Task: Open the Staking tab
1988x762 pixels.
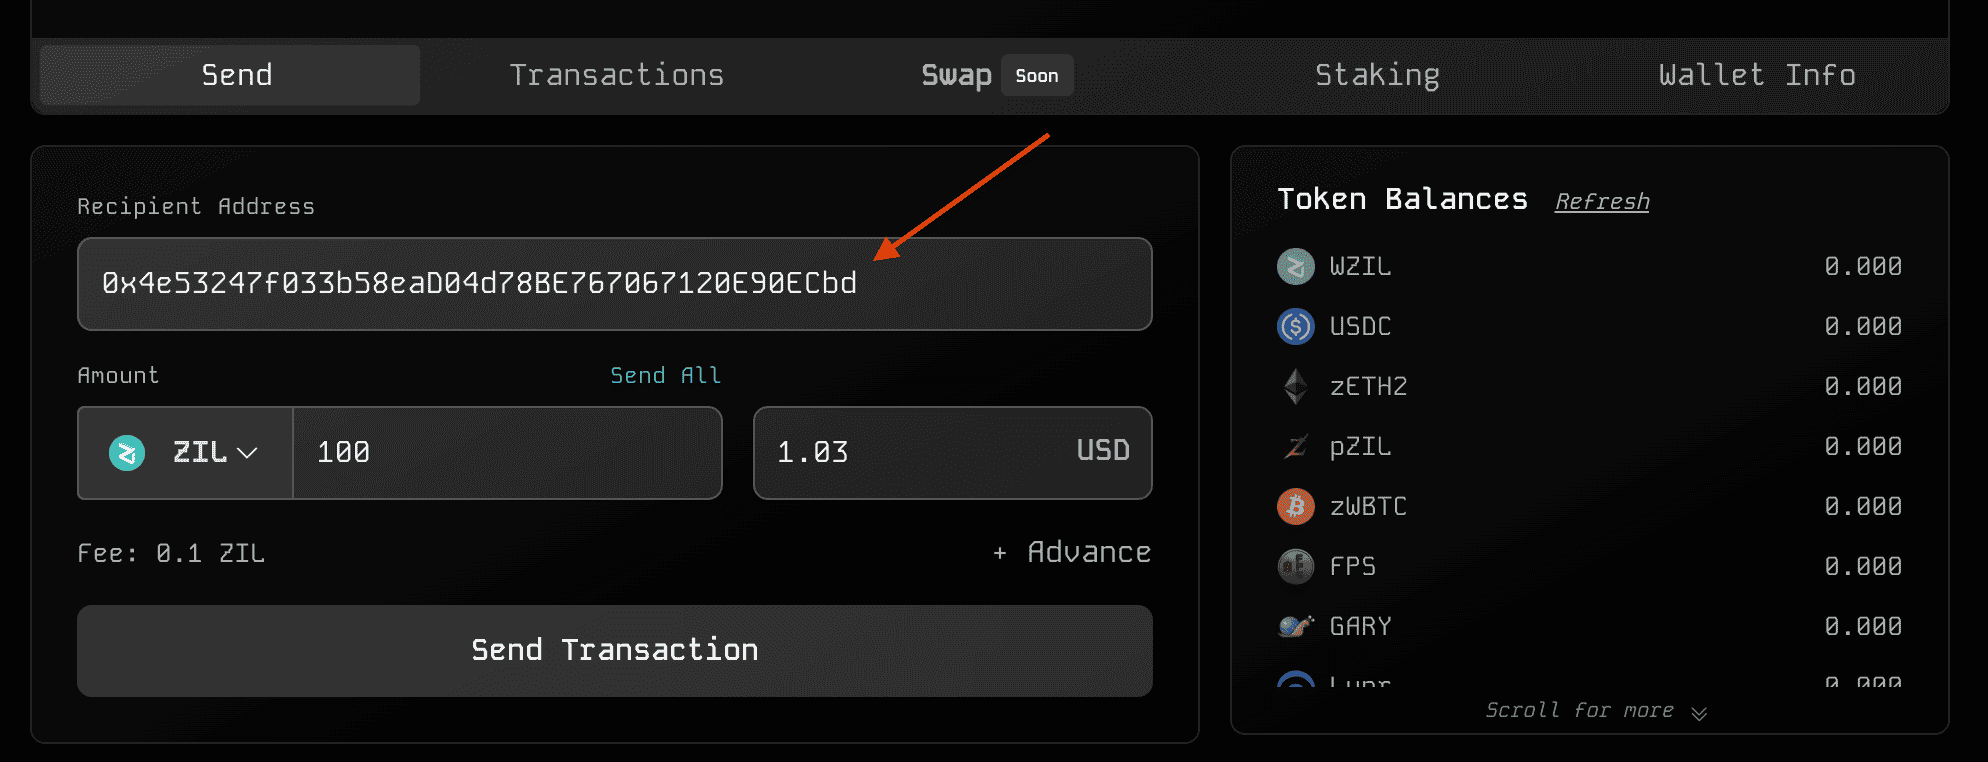Action: click(1377, 75)
